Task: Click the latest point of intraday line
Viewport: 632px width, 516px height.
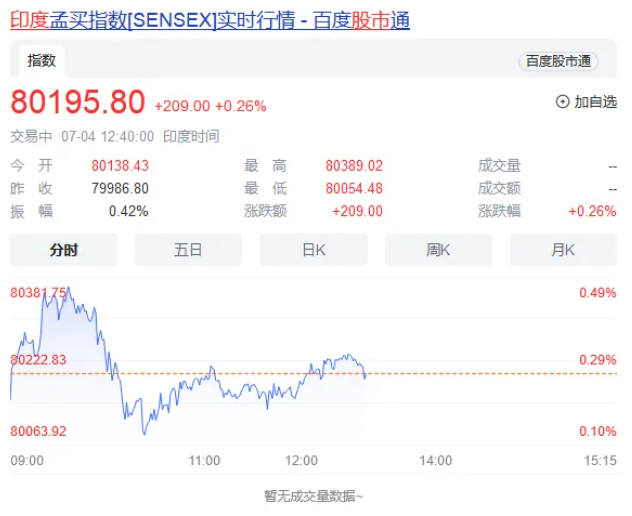Action: 365,377
